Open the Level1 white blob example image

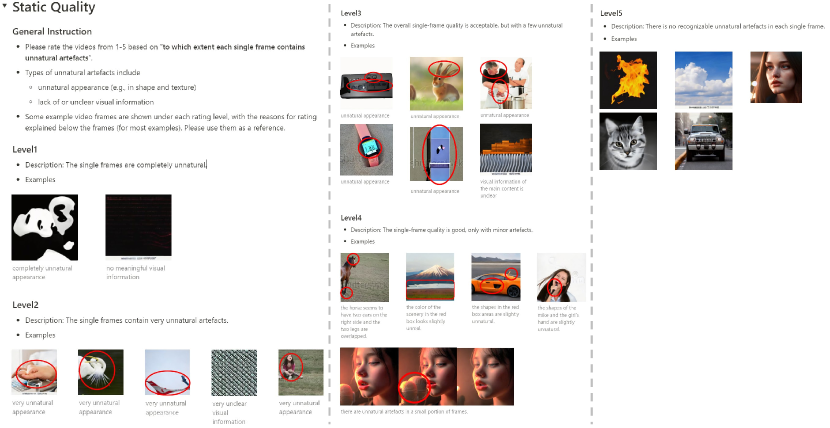(44, 227)
